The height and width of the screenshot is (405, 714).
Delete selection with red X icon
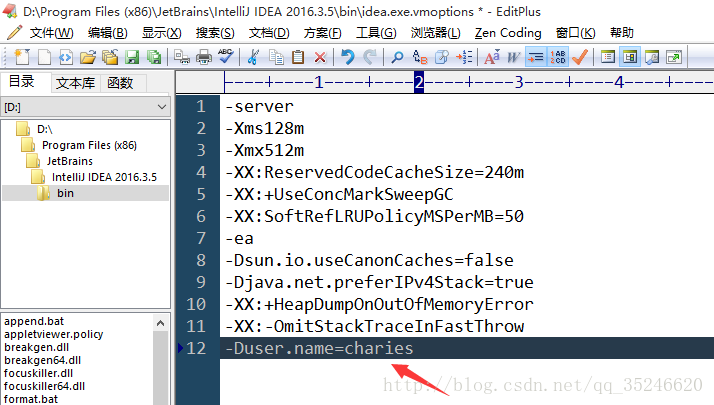pos(320,57)
